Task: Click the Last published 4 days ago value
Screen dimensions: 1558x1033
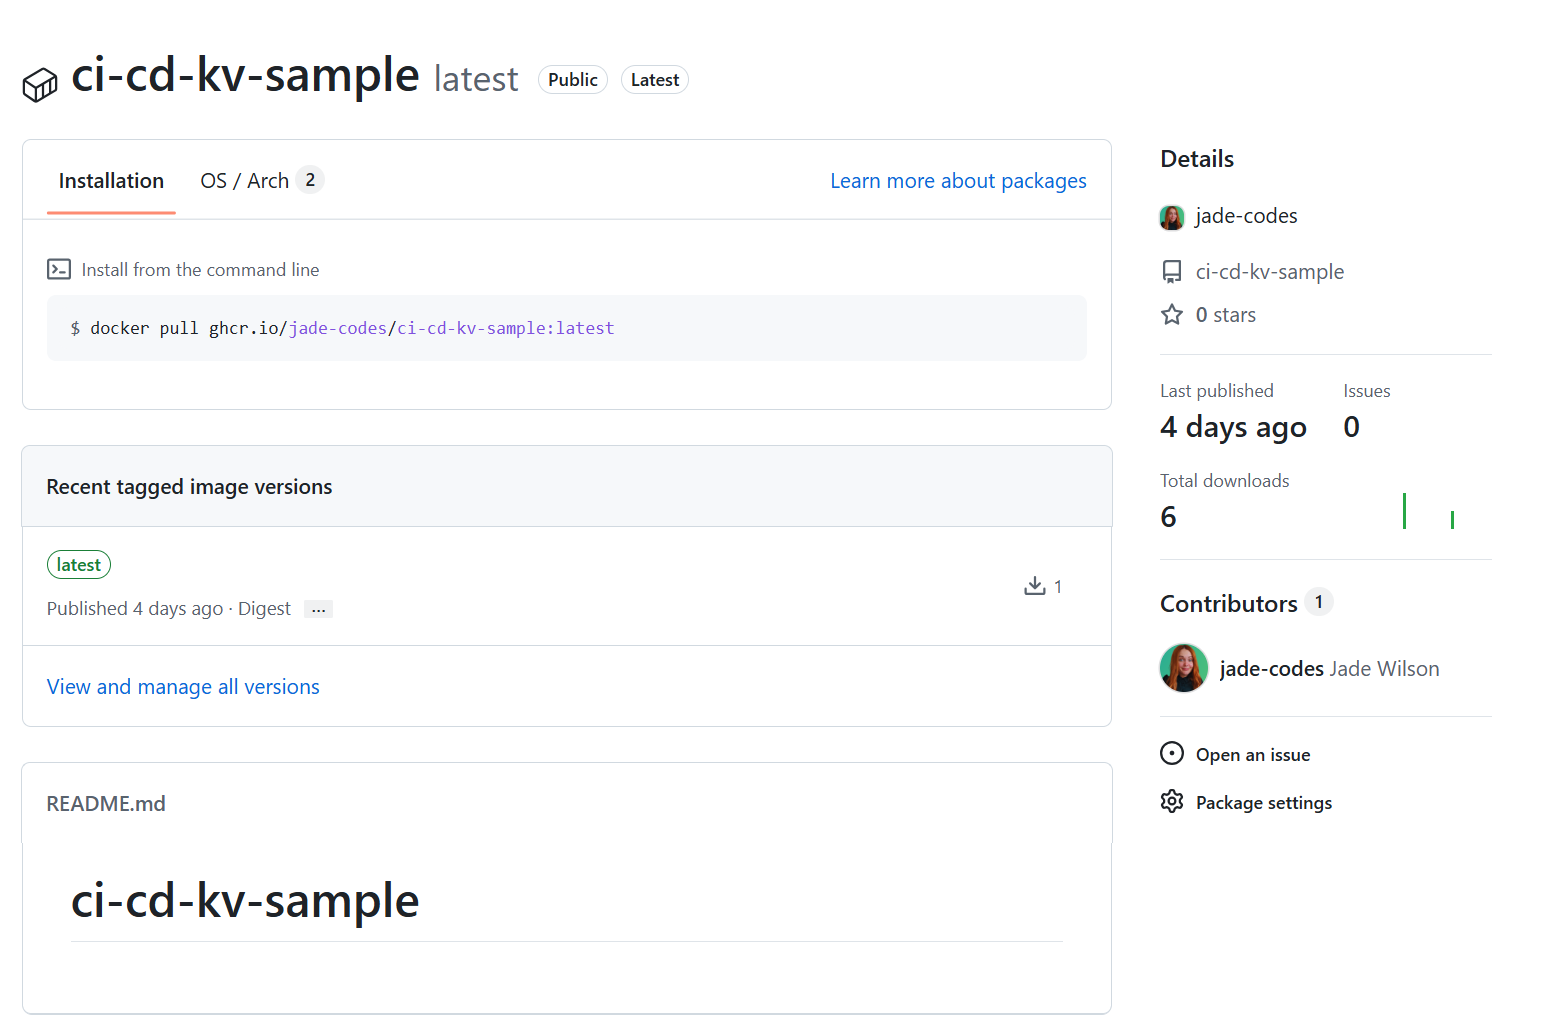Action: [1233, 428]
